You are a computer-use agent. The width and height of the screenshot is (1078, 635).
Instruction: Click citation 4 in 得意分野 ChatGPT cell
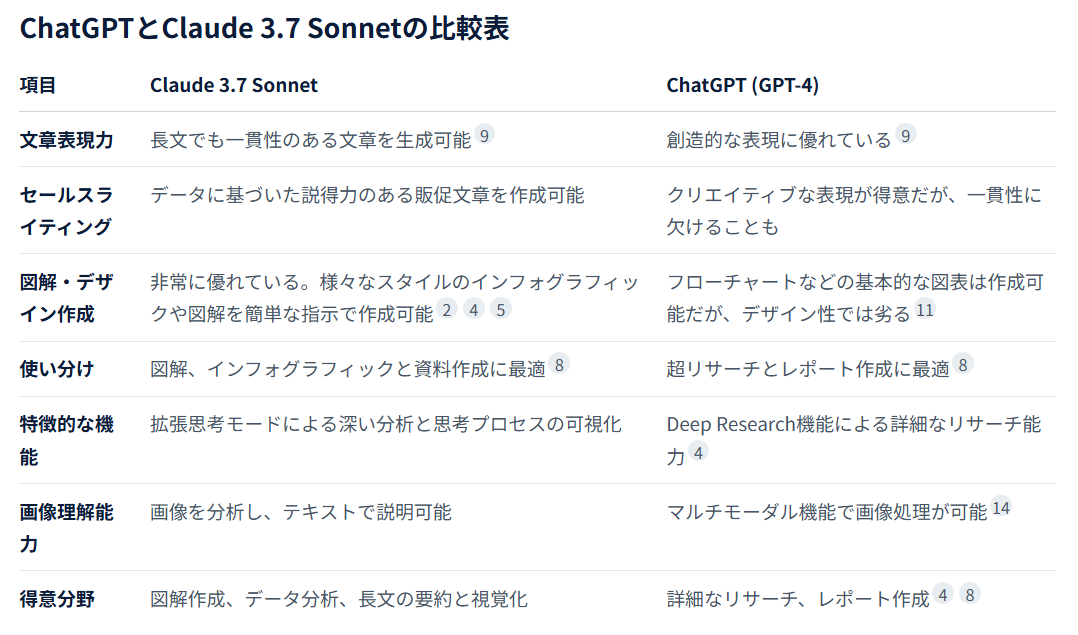[943, 594]
